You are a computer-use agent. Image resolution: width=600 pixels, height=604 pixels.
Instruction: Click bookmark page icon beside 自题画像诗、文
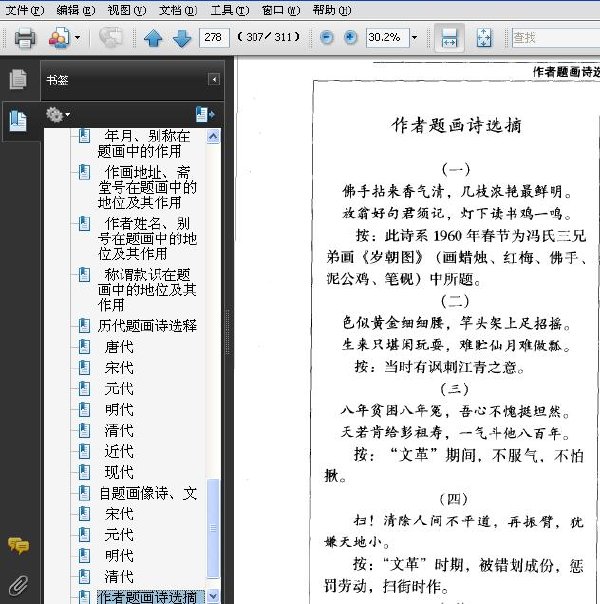tap(84, 493)
